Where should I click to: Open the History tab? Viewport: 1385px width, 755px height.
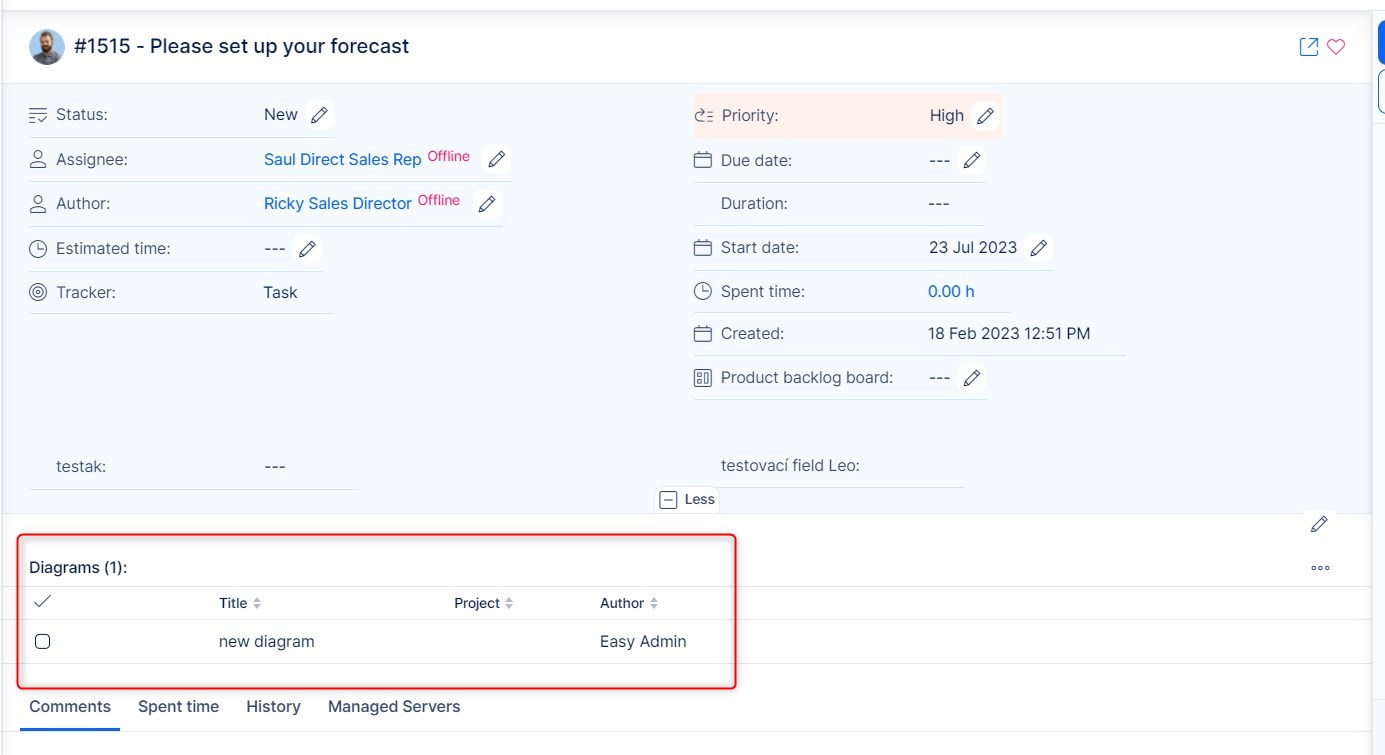[x=273, y=706]
